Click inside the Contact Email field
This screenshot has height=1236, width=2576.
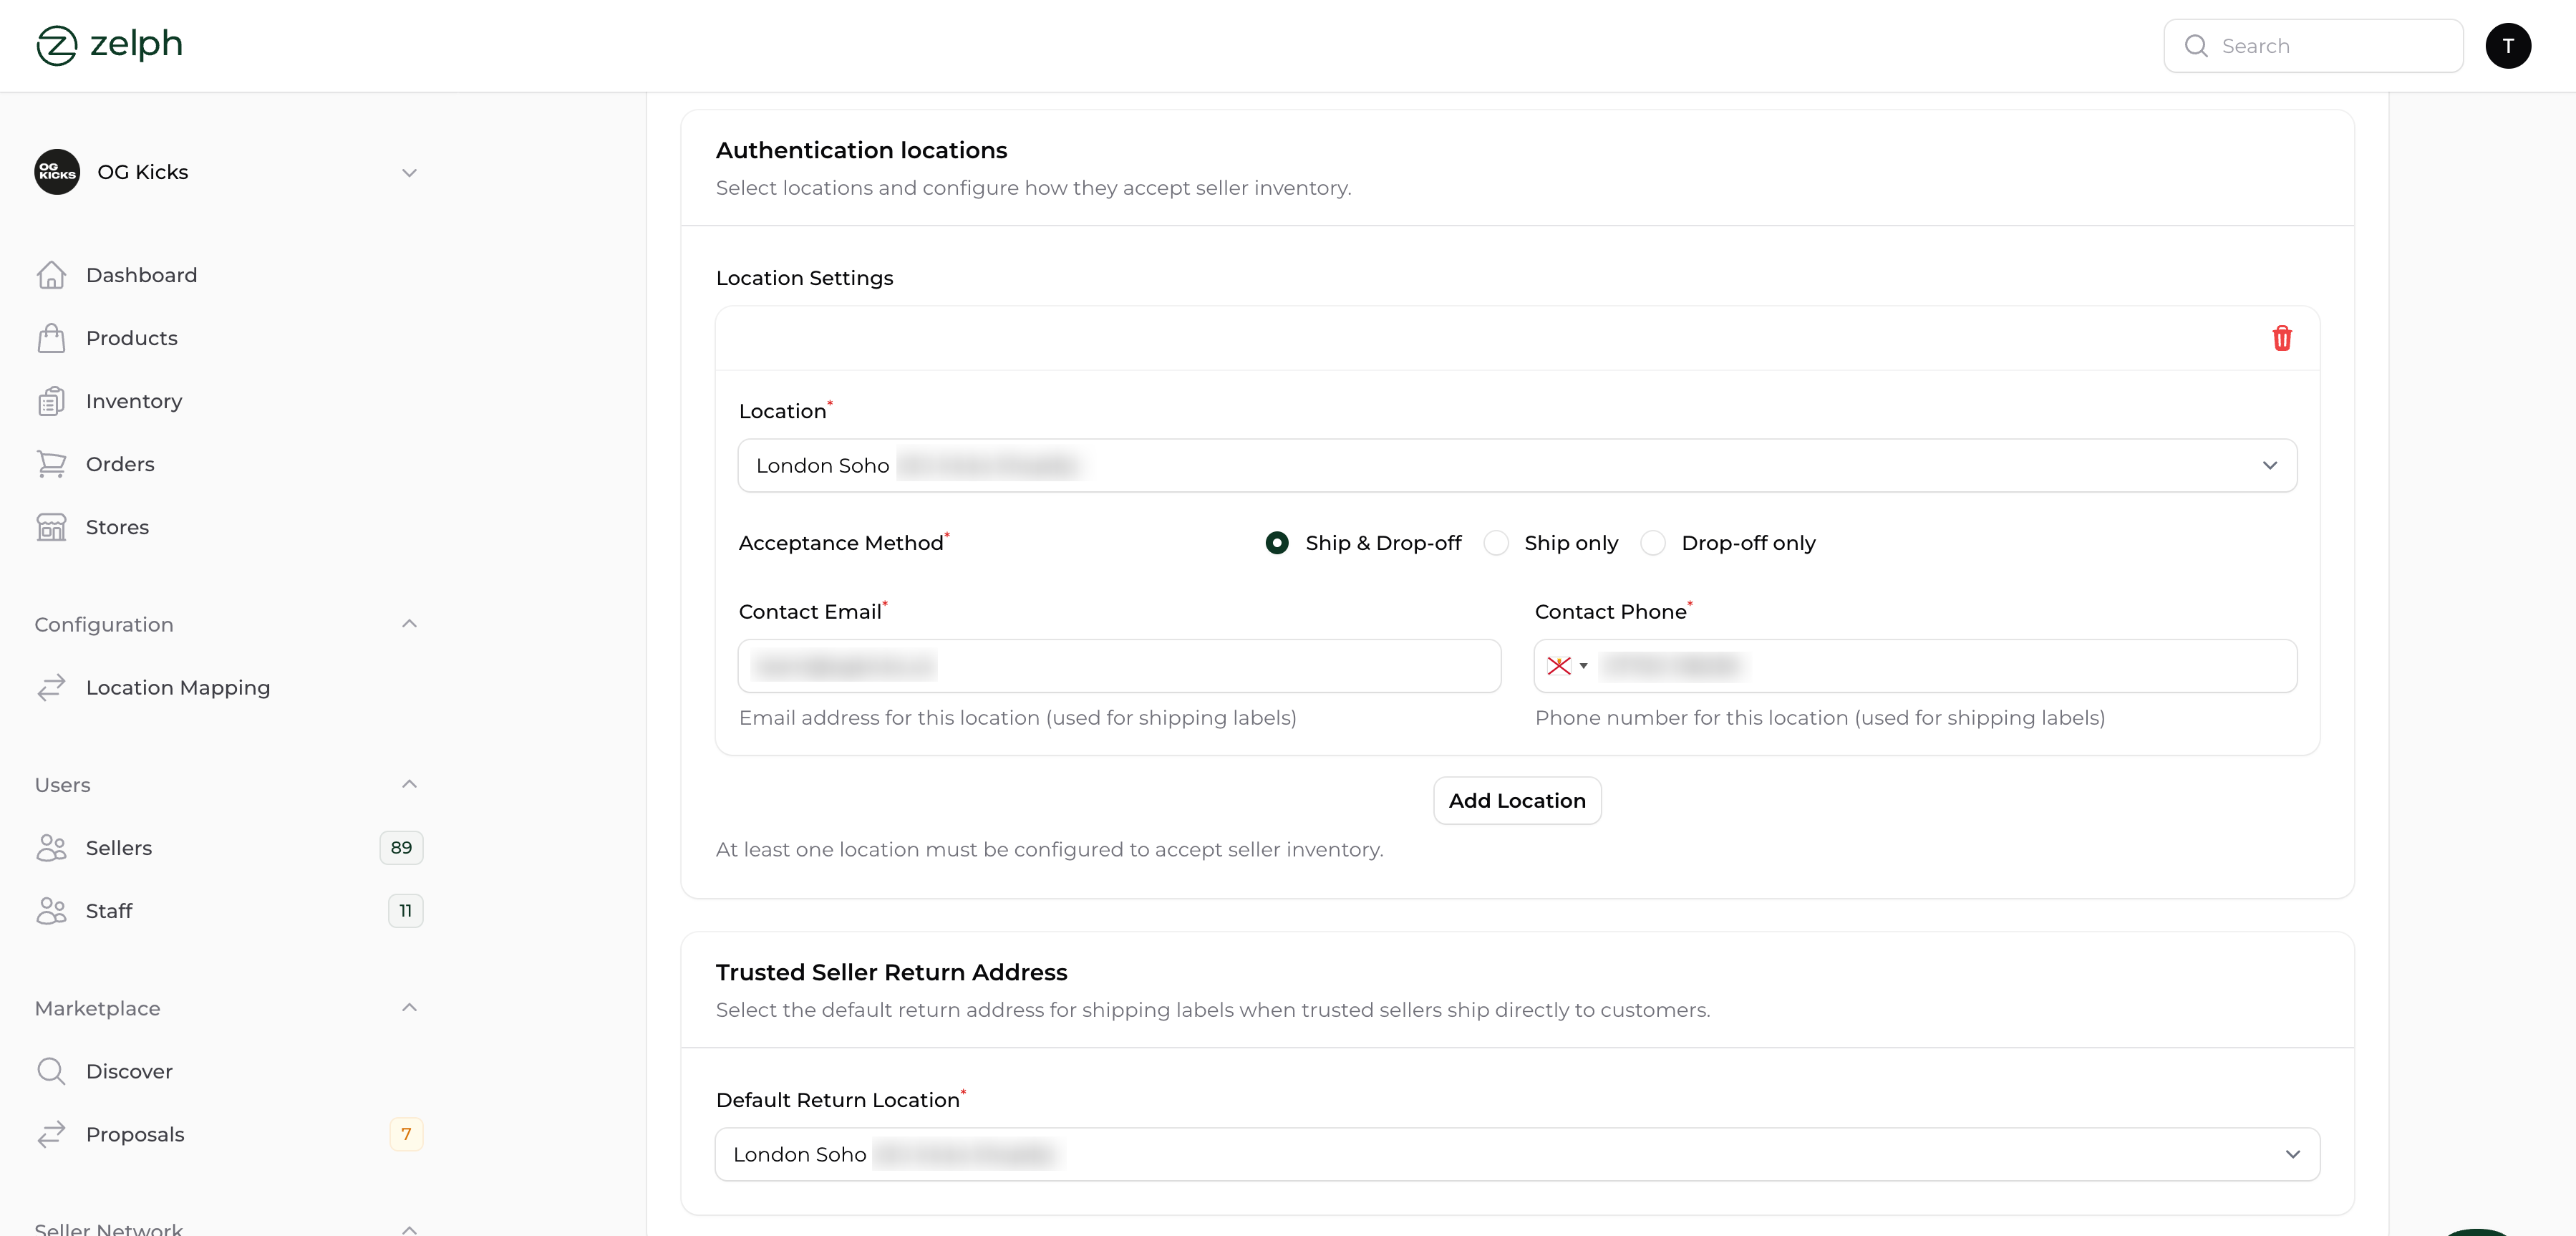point(1118,666)
